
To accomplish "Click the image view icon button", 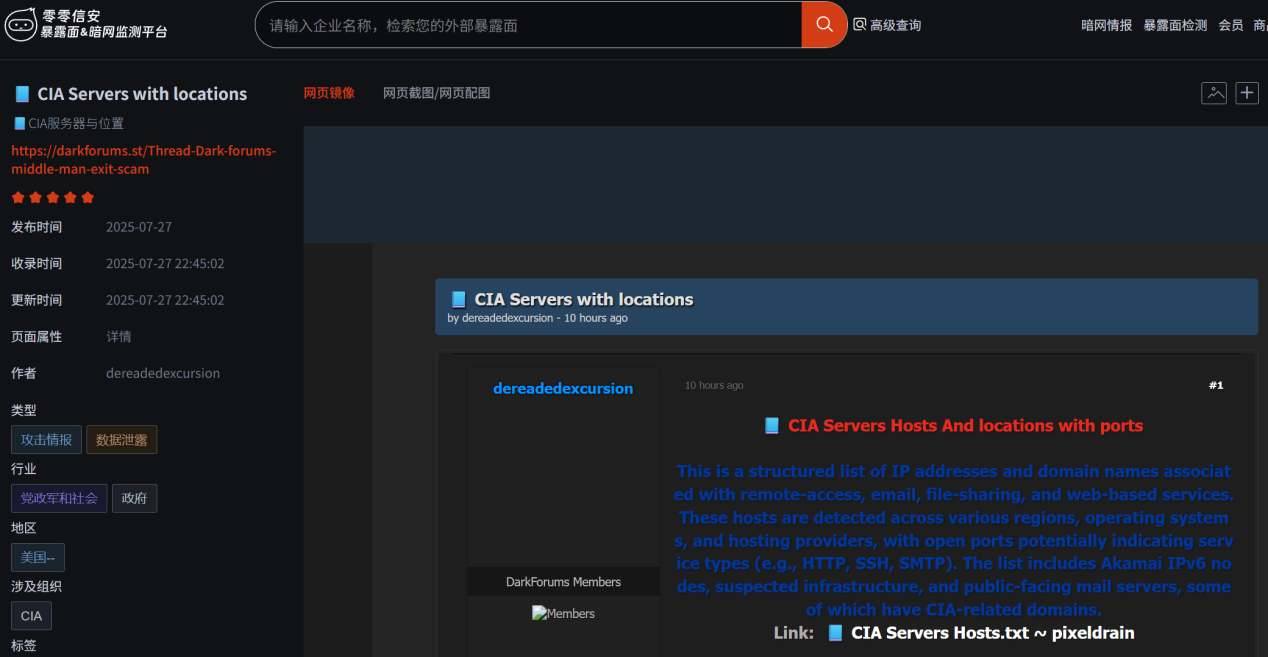I will point(1214,93).
